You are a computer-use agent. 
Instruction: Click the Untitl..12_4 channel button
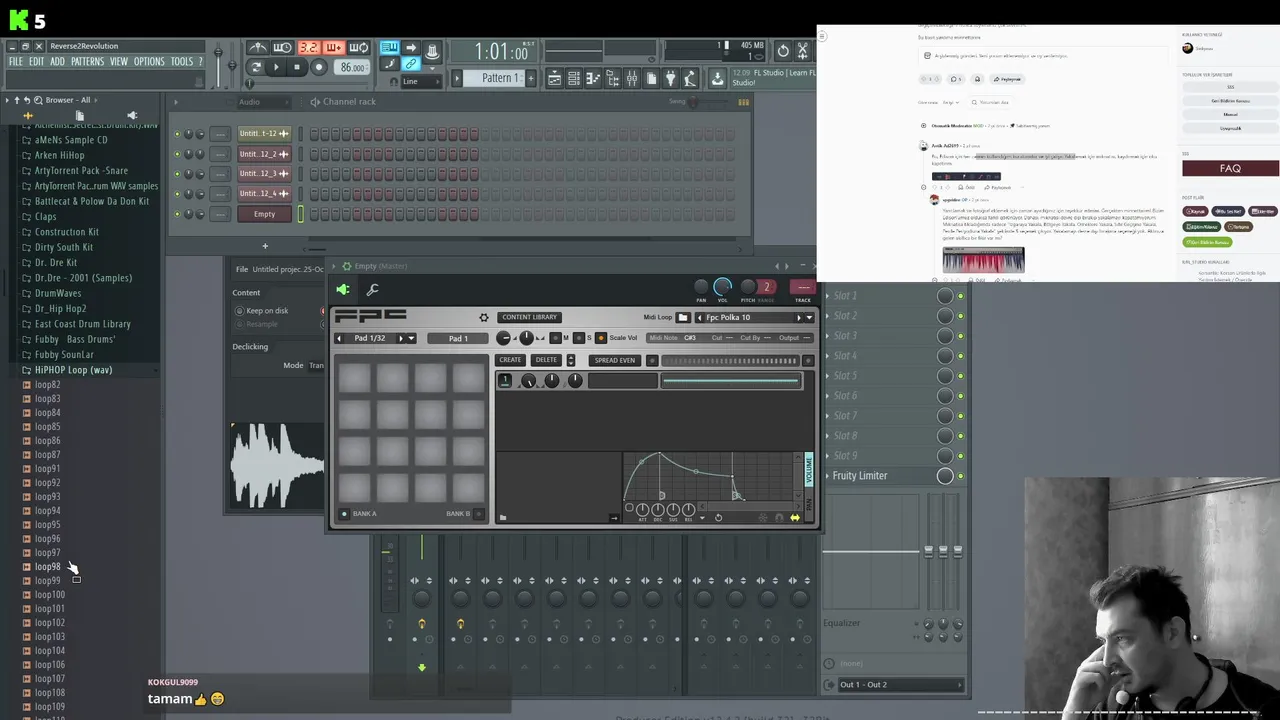pyautogui.click(x=264, y=194)
